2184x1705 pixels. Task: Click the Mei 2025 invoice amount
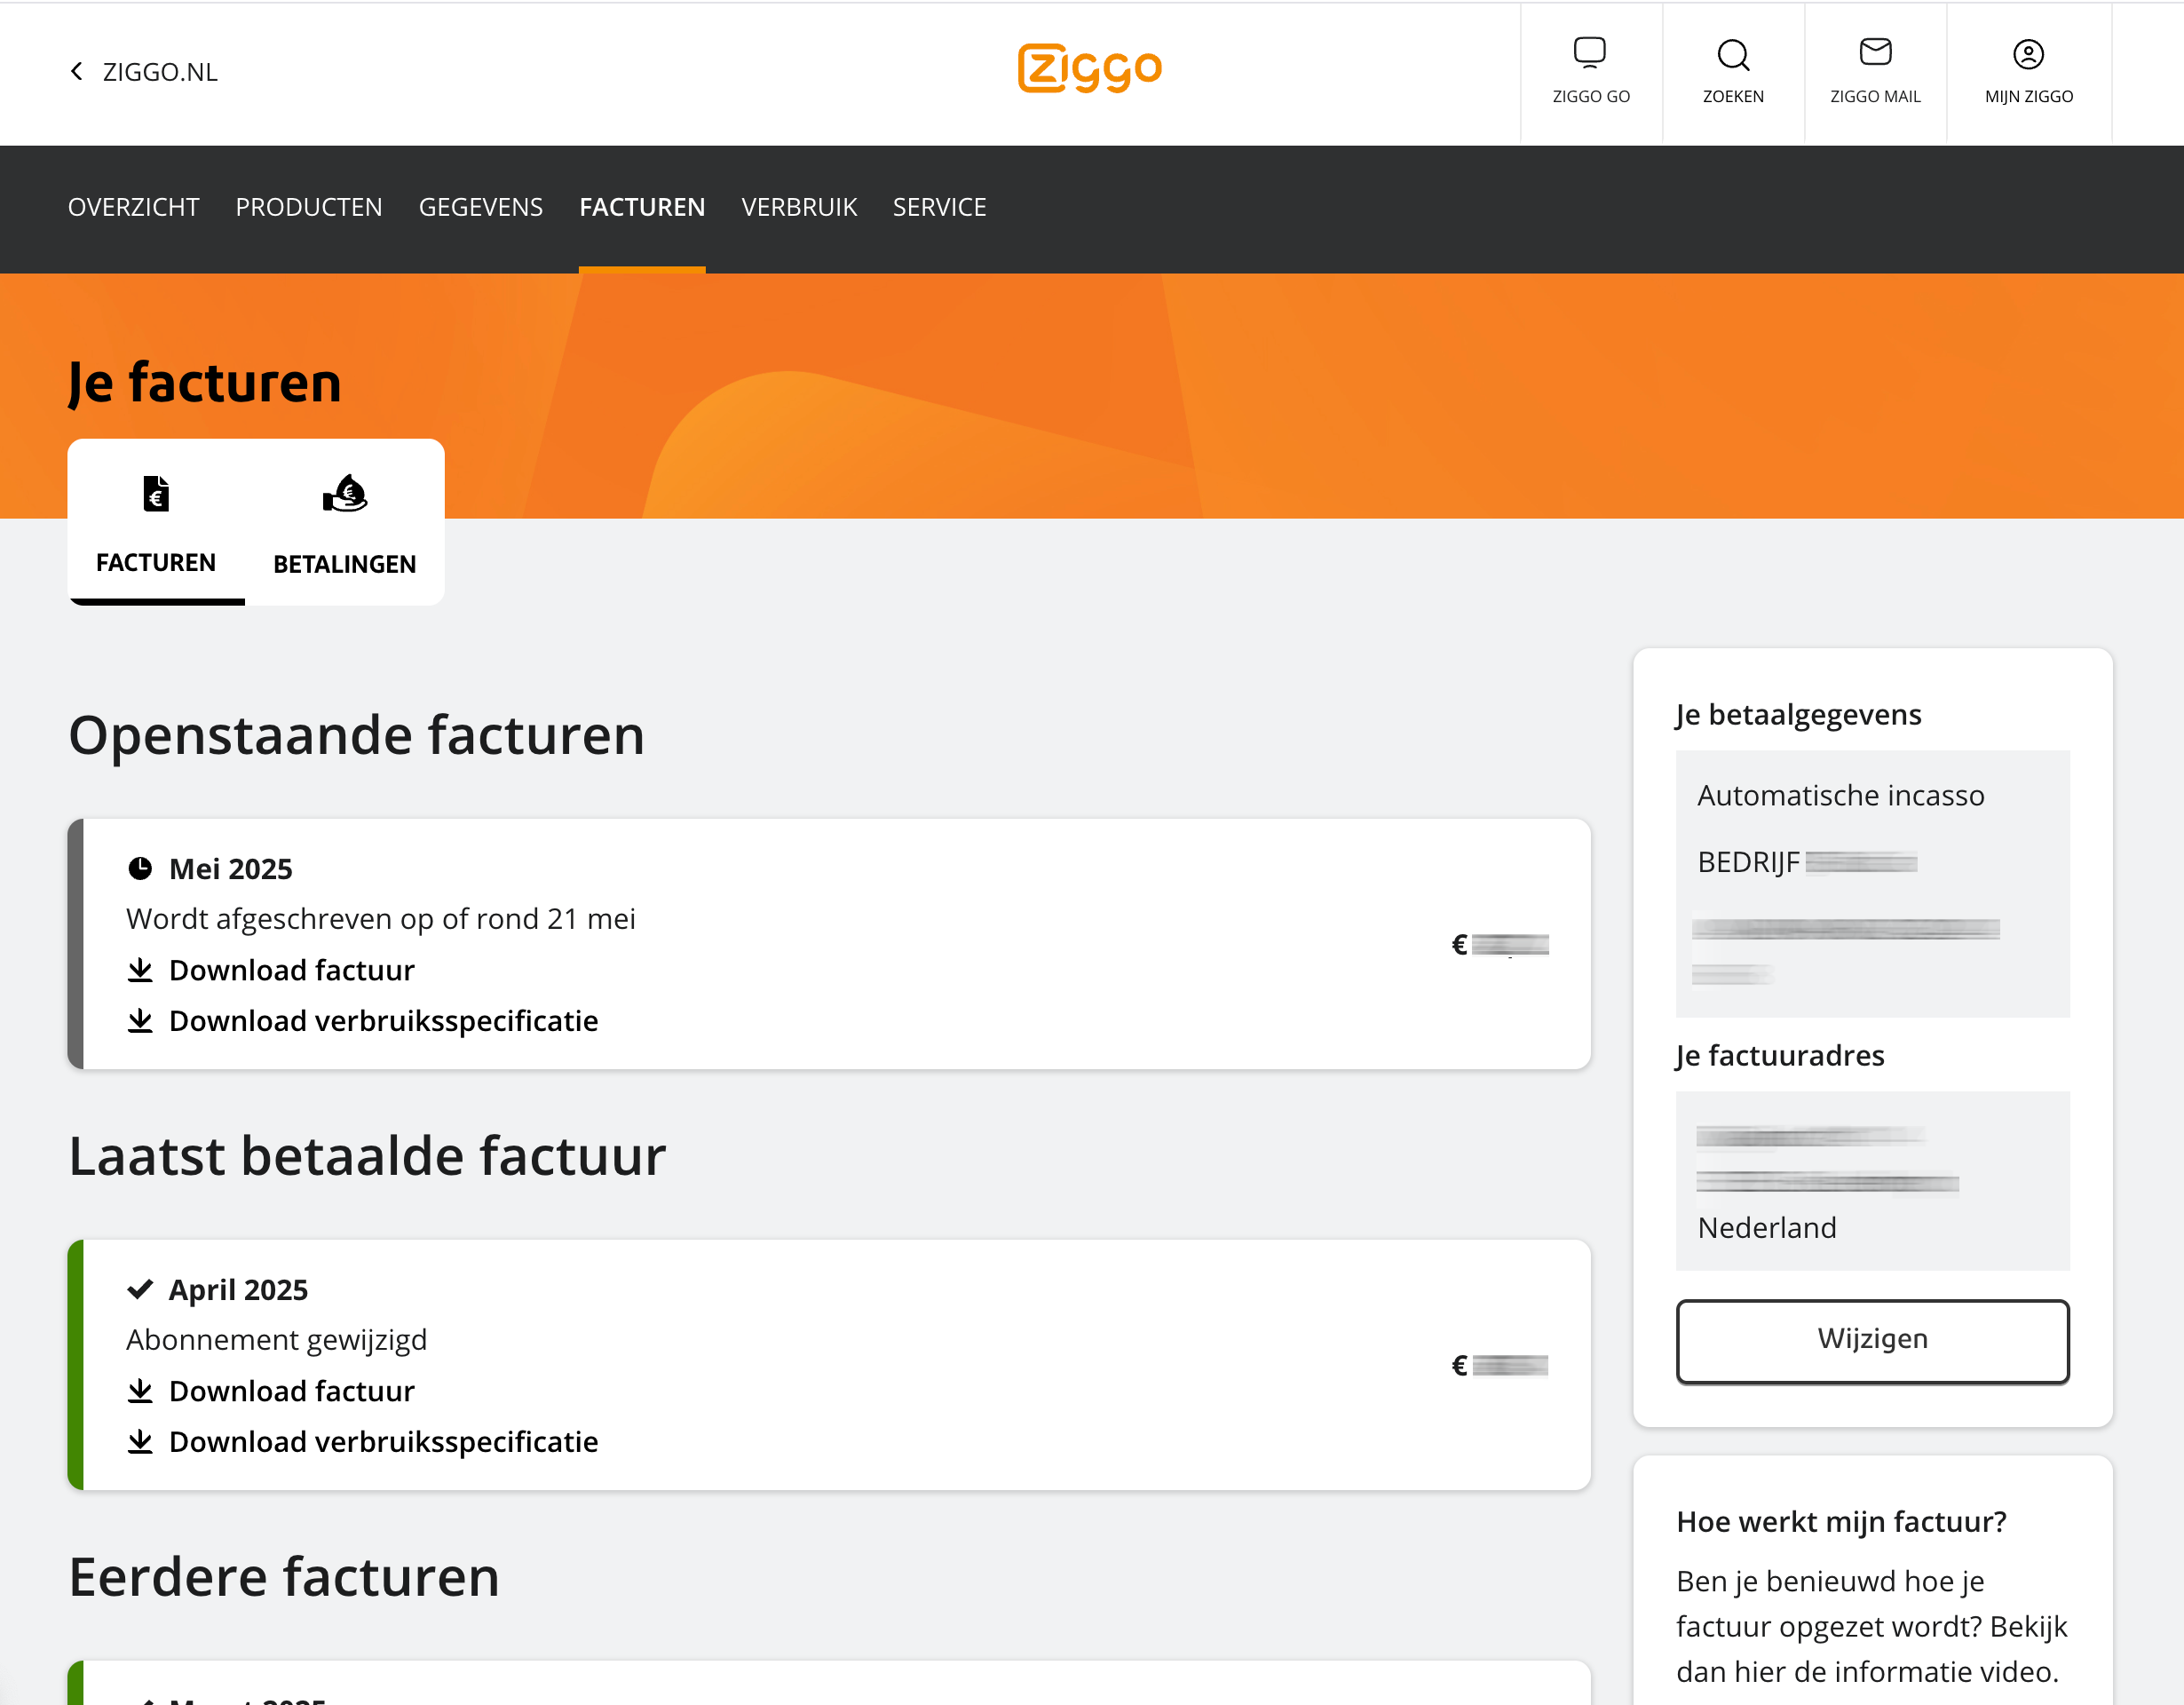coord(1500,944)
